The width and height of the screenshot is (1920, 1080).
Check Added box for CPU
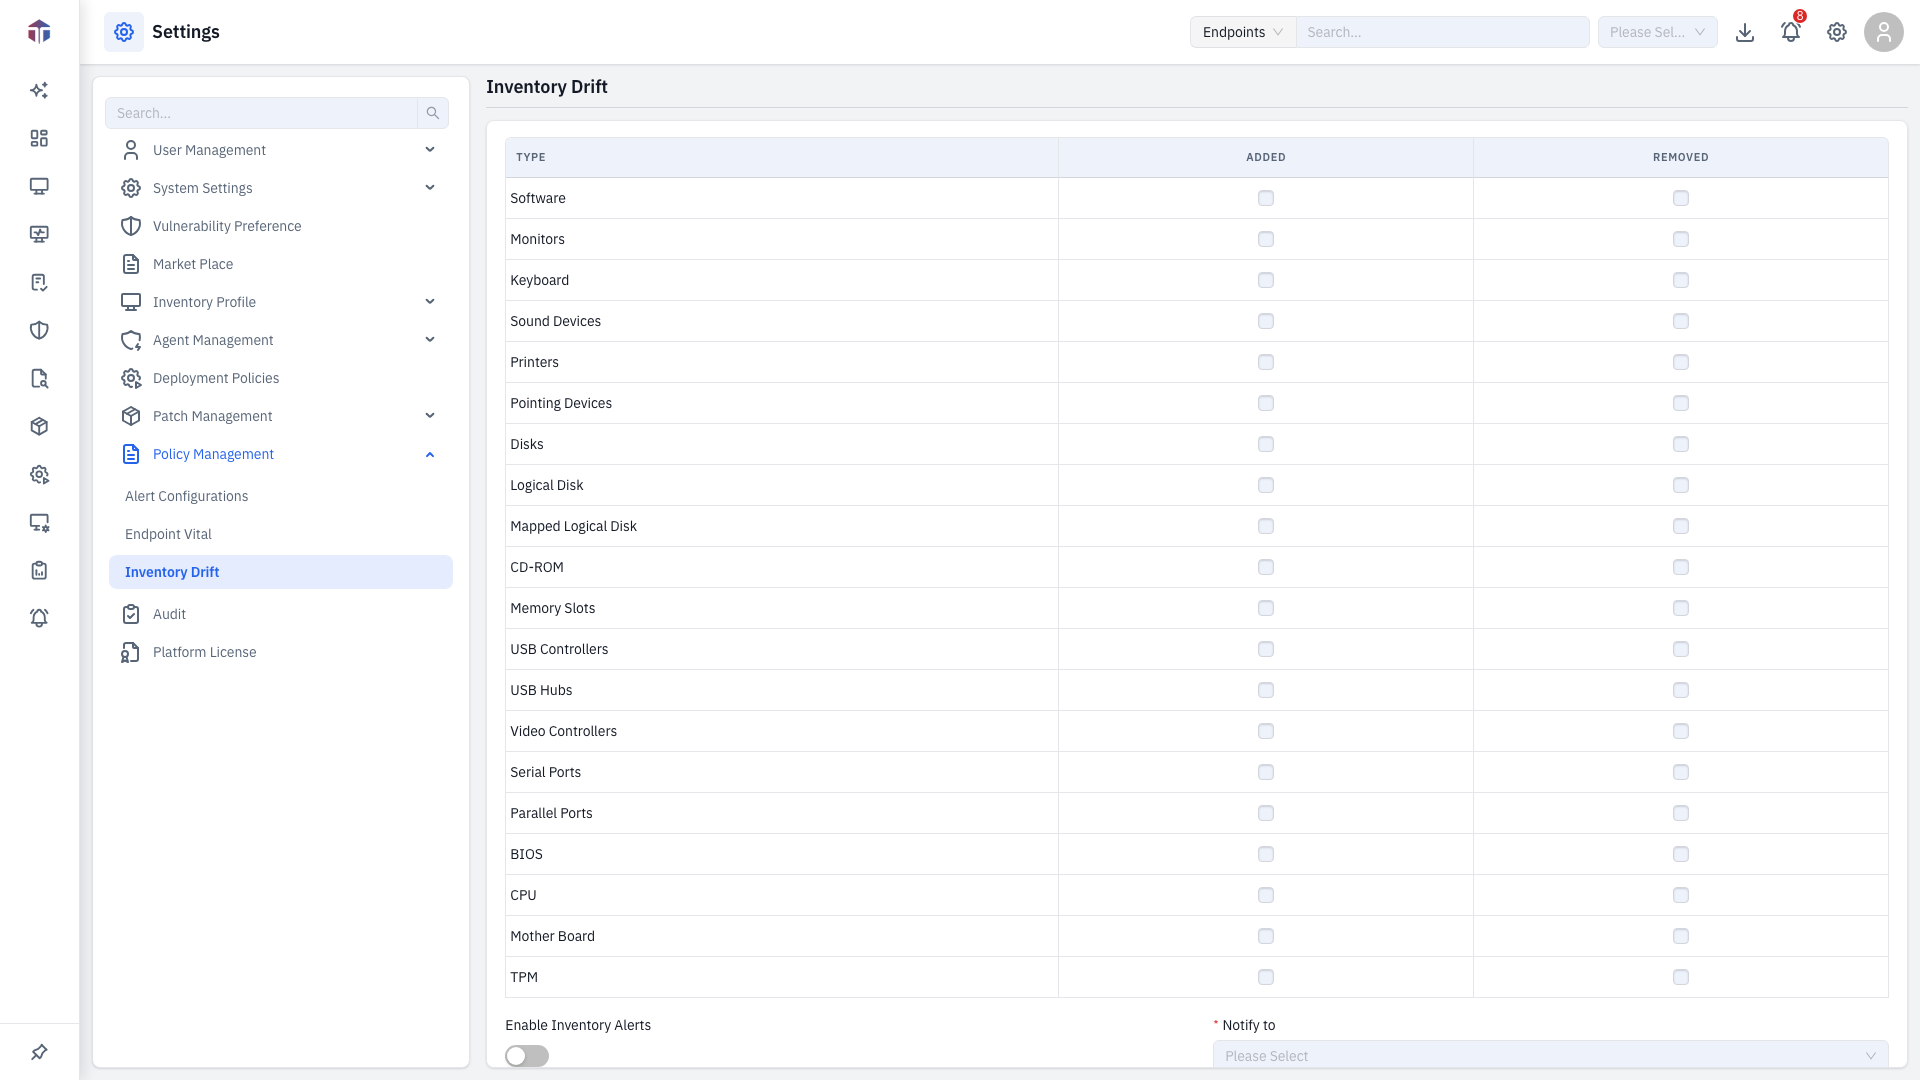(x=1266, y=895)
